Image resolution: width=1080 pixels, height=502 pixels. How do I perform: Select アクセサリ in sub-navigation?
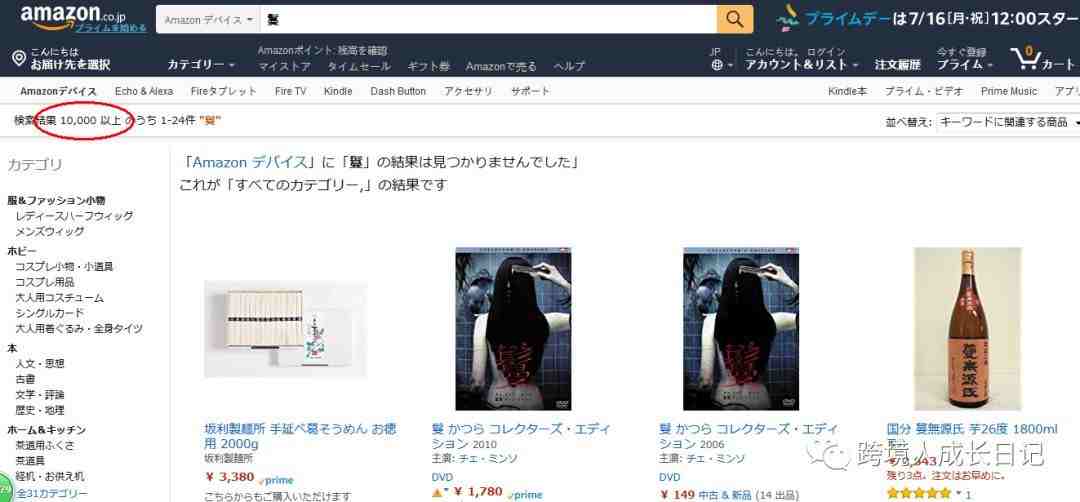pos(468,91)
